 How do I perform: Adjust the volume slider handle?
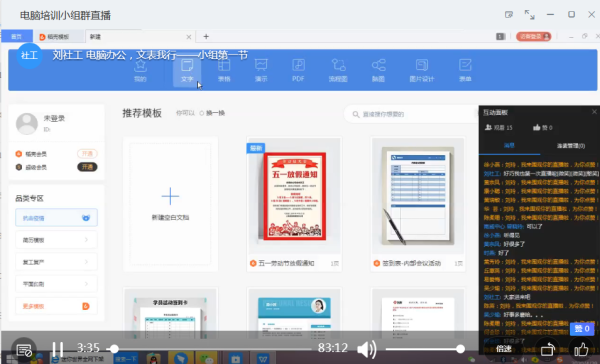460,349
